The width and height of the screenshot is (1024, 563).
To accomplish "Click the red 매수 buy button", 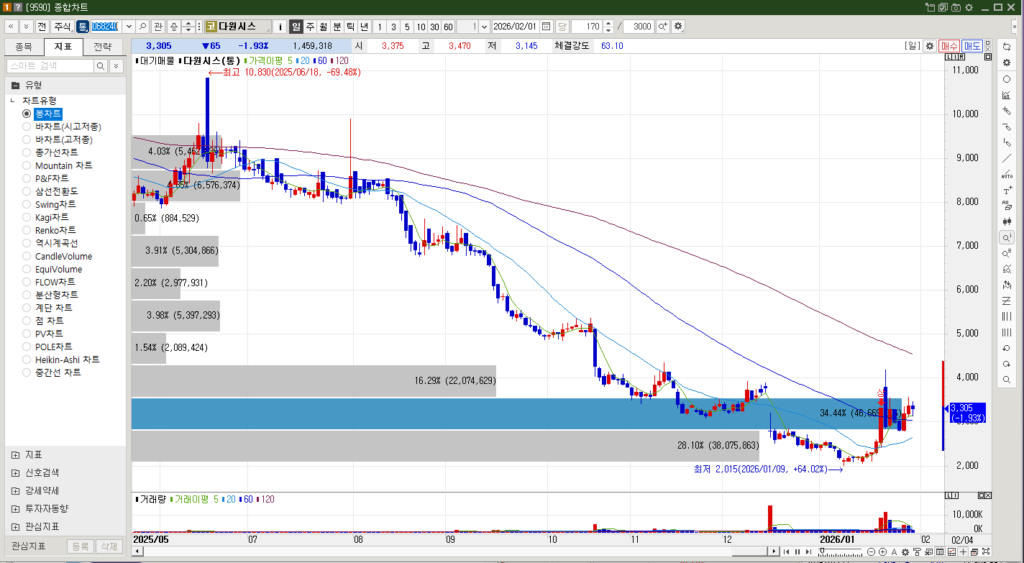I will [949, 46].
